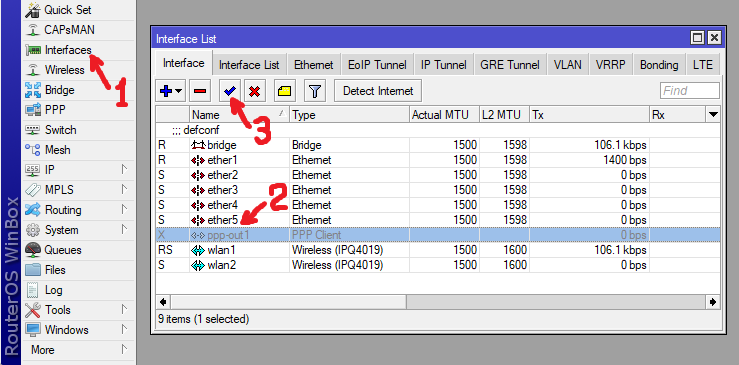The height and width of the screenshot is (365, 739).
Task: Disable selected interface with red X
Action: pos(255,91)
